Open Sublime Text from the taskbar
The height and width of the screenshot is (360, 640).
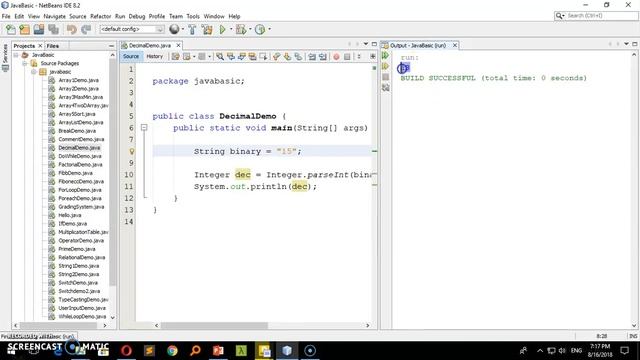[x=149, y=351]
